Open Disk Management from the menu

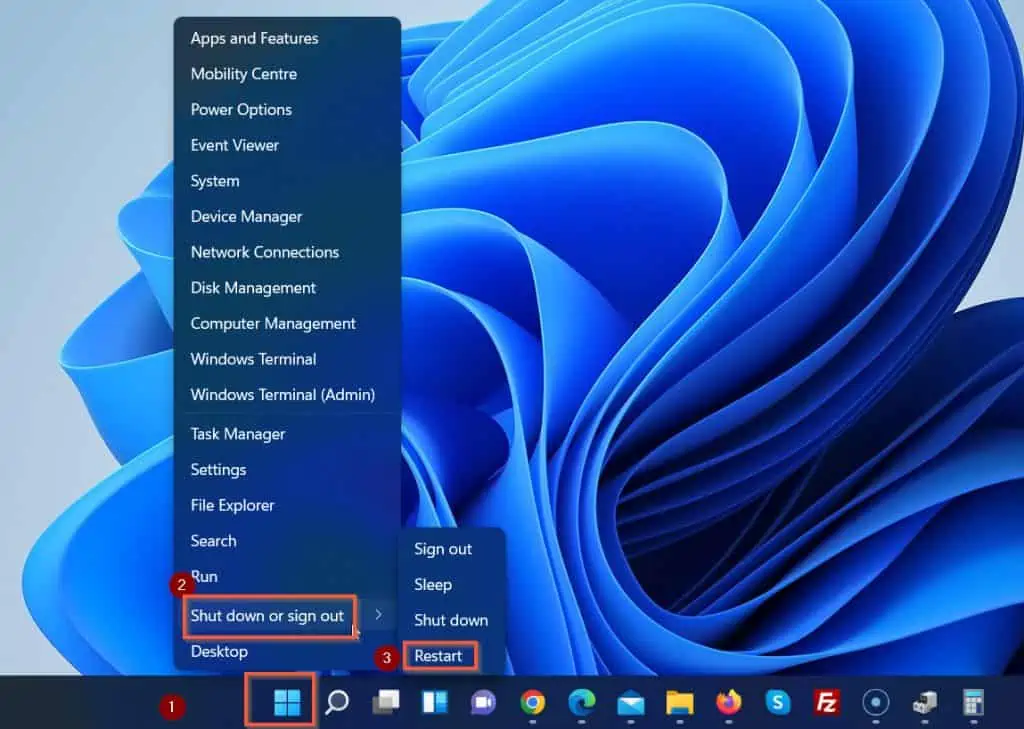pos(252,287)
